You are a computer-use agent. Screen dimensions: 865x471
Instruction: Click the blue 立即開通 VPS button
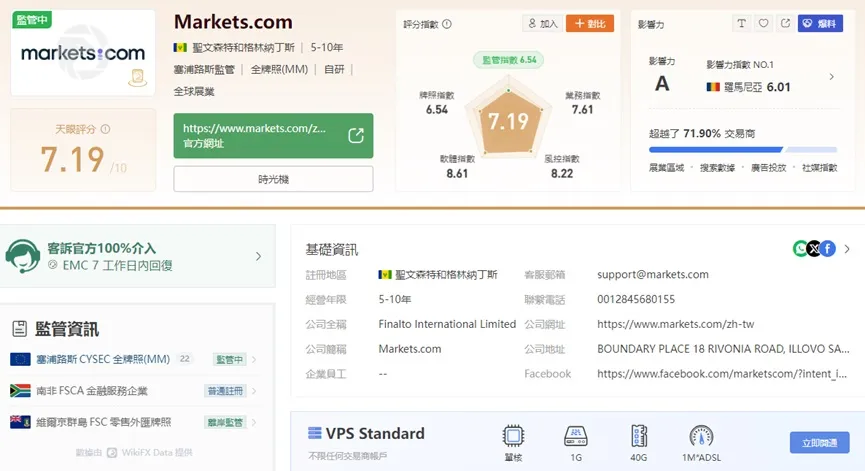[819, 443]
